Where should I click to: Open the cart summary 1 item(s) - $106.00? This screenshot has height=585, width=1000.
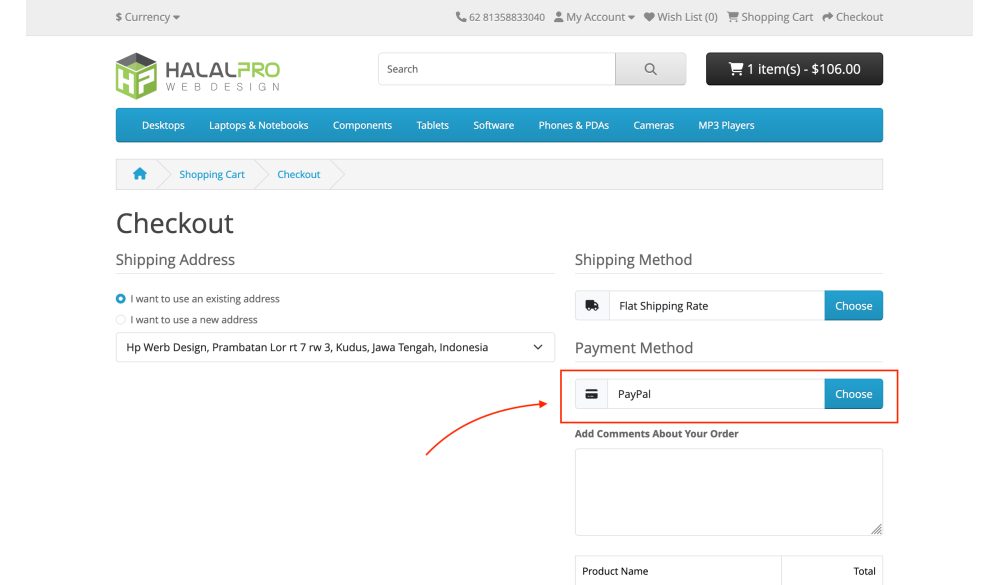[x=794, y=69]
